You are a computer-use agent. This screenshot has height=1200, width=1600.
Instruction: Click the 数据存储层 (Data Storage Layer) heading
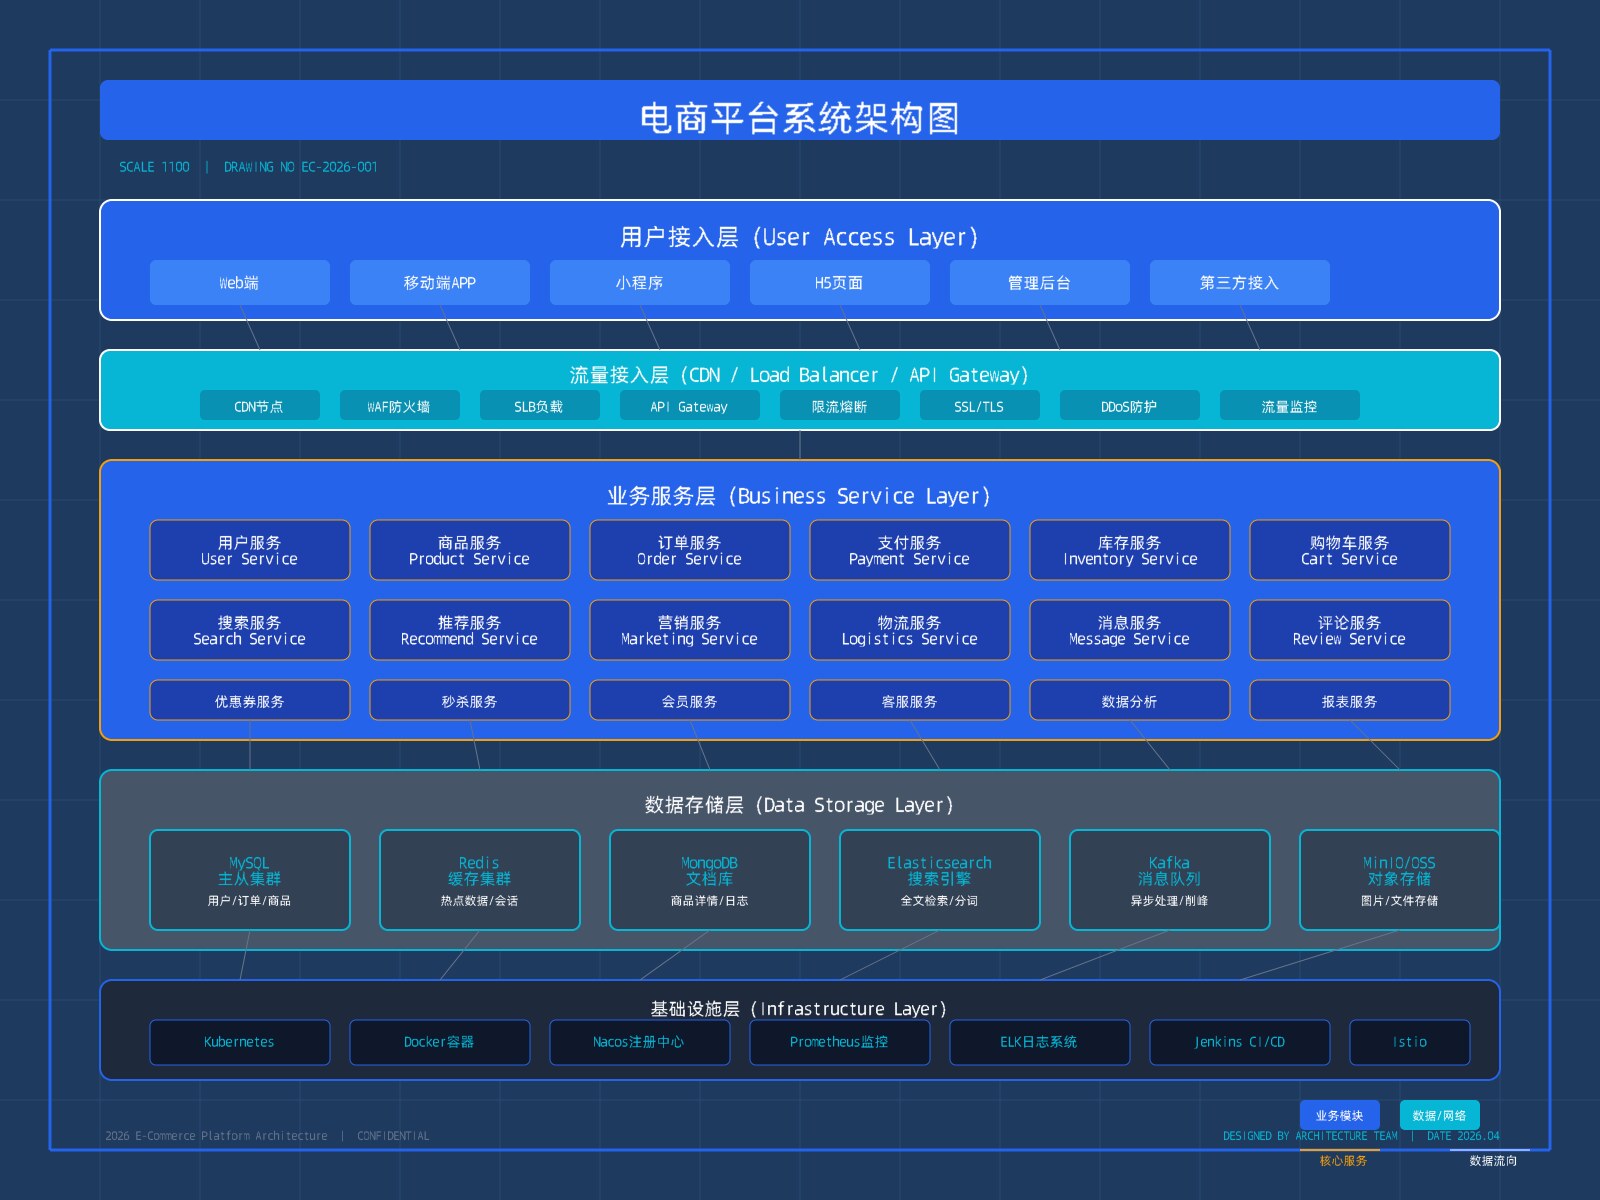799,805
